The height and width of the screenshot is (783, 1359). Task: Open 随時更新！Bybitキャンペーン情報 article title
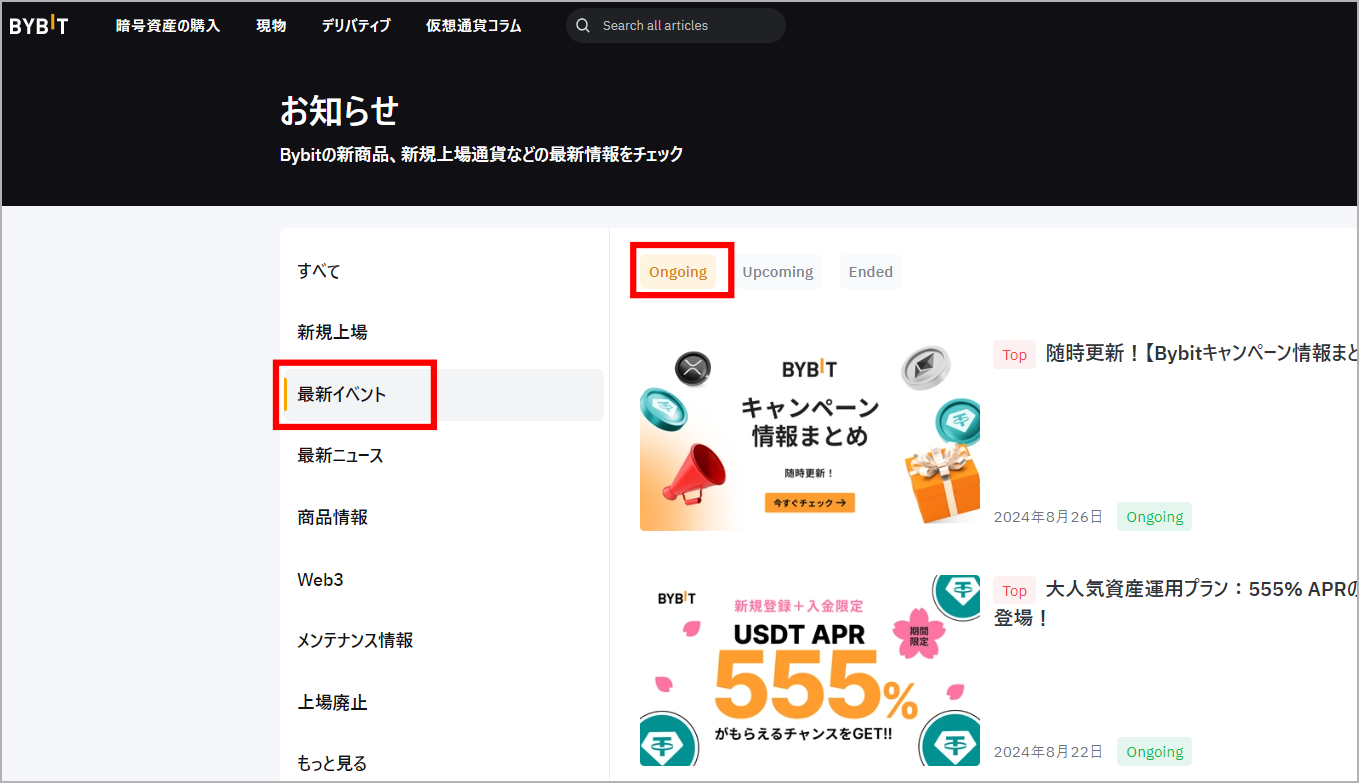pyautogui.click(x=1202, y=354)
